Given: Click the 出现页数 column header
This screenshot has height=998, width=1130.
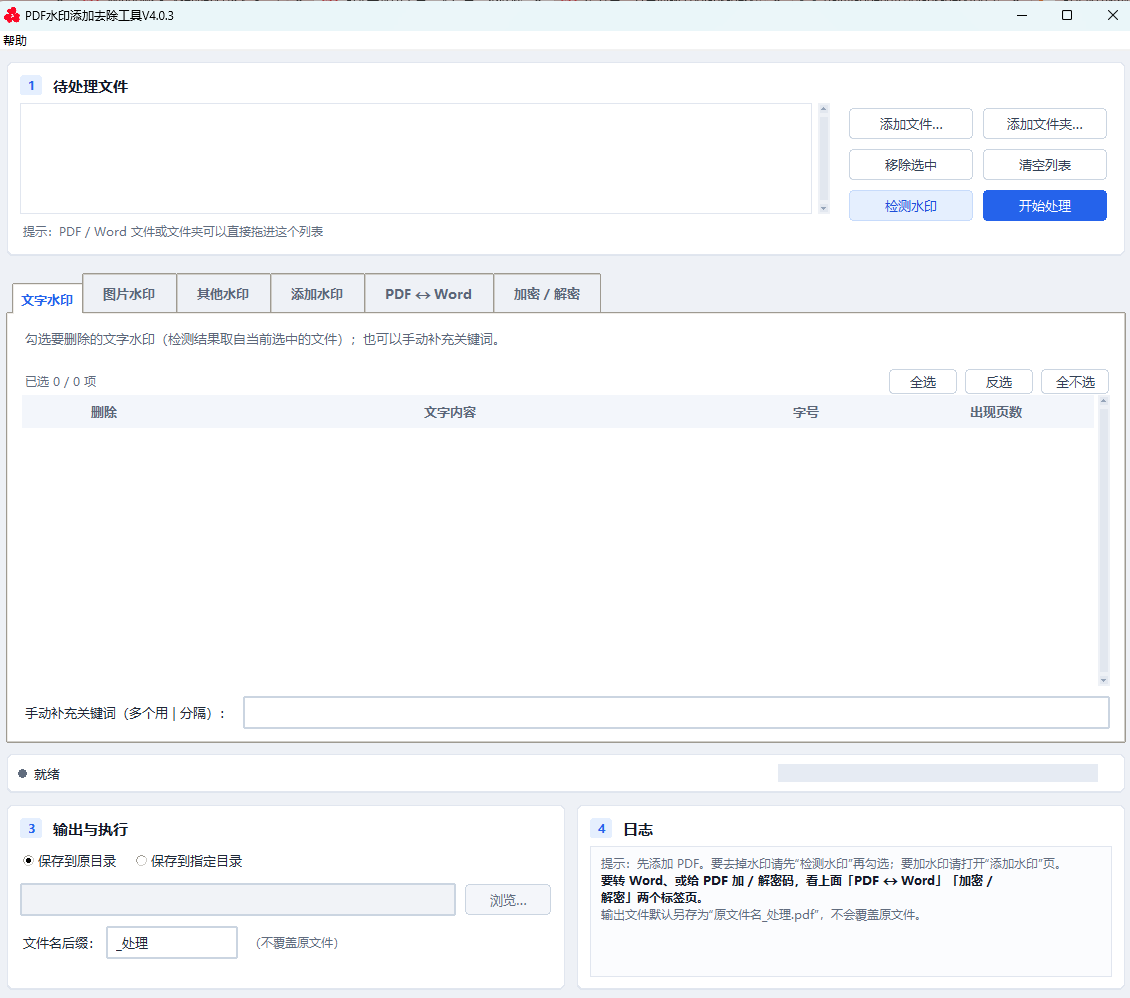Looking at the screenshot, I should point(996,412).
